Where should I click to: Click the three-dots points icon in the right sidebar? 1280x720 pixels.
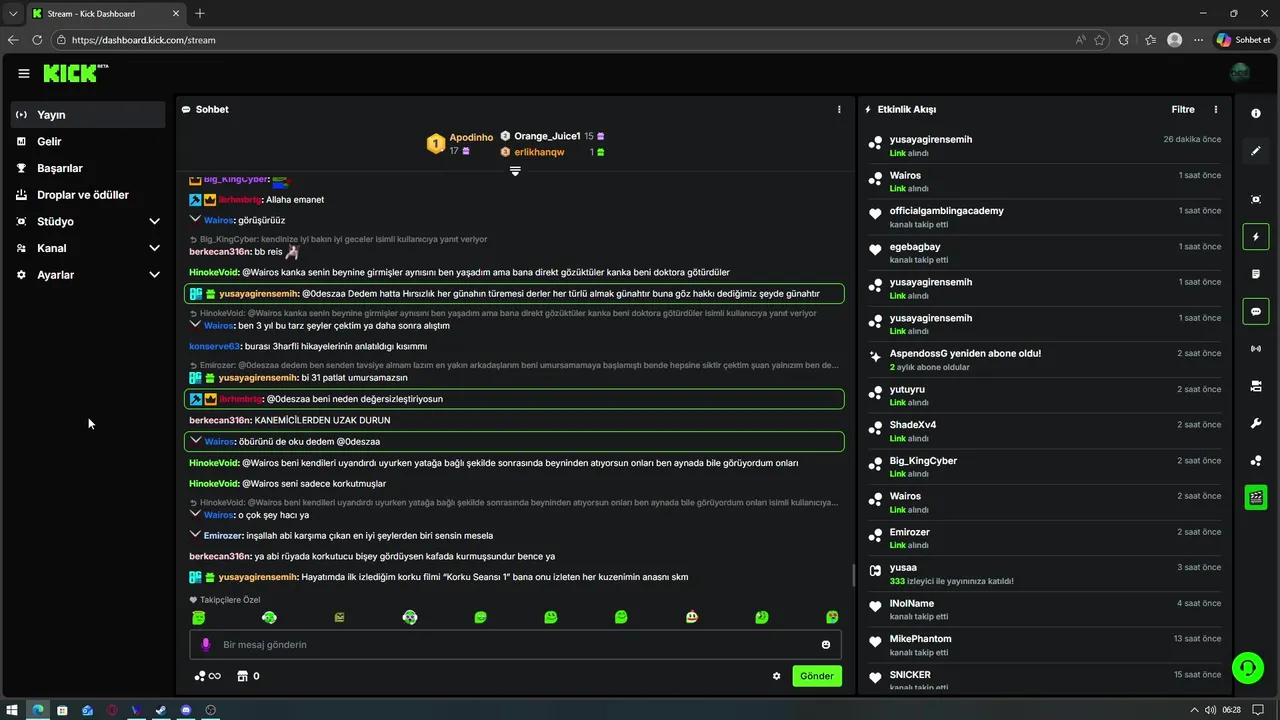pyautogui.click(x=1256, y=460)
